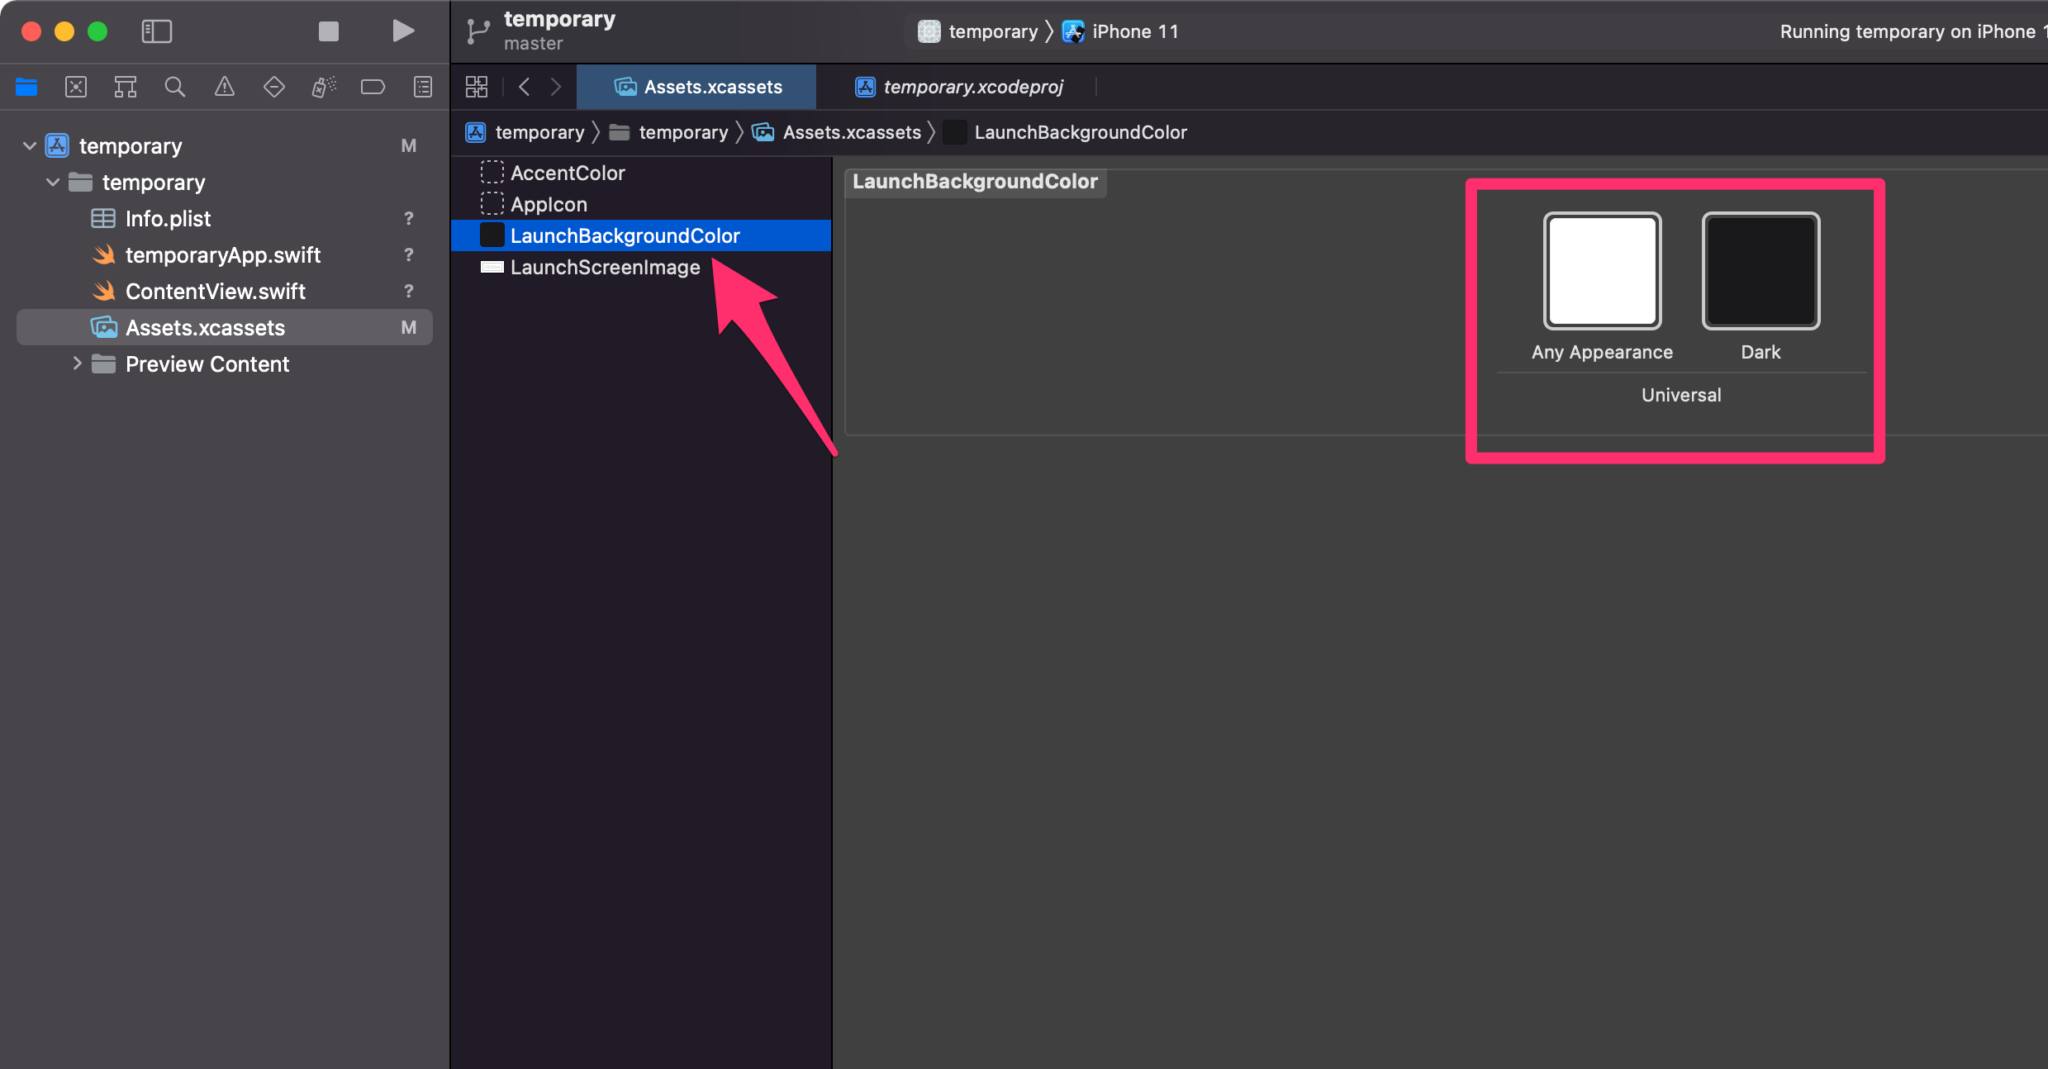Open the Source Control navigator
The height and width of the screenshot is (1069, 2048).
point(76,86)
